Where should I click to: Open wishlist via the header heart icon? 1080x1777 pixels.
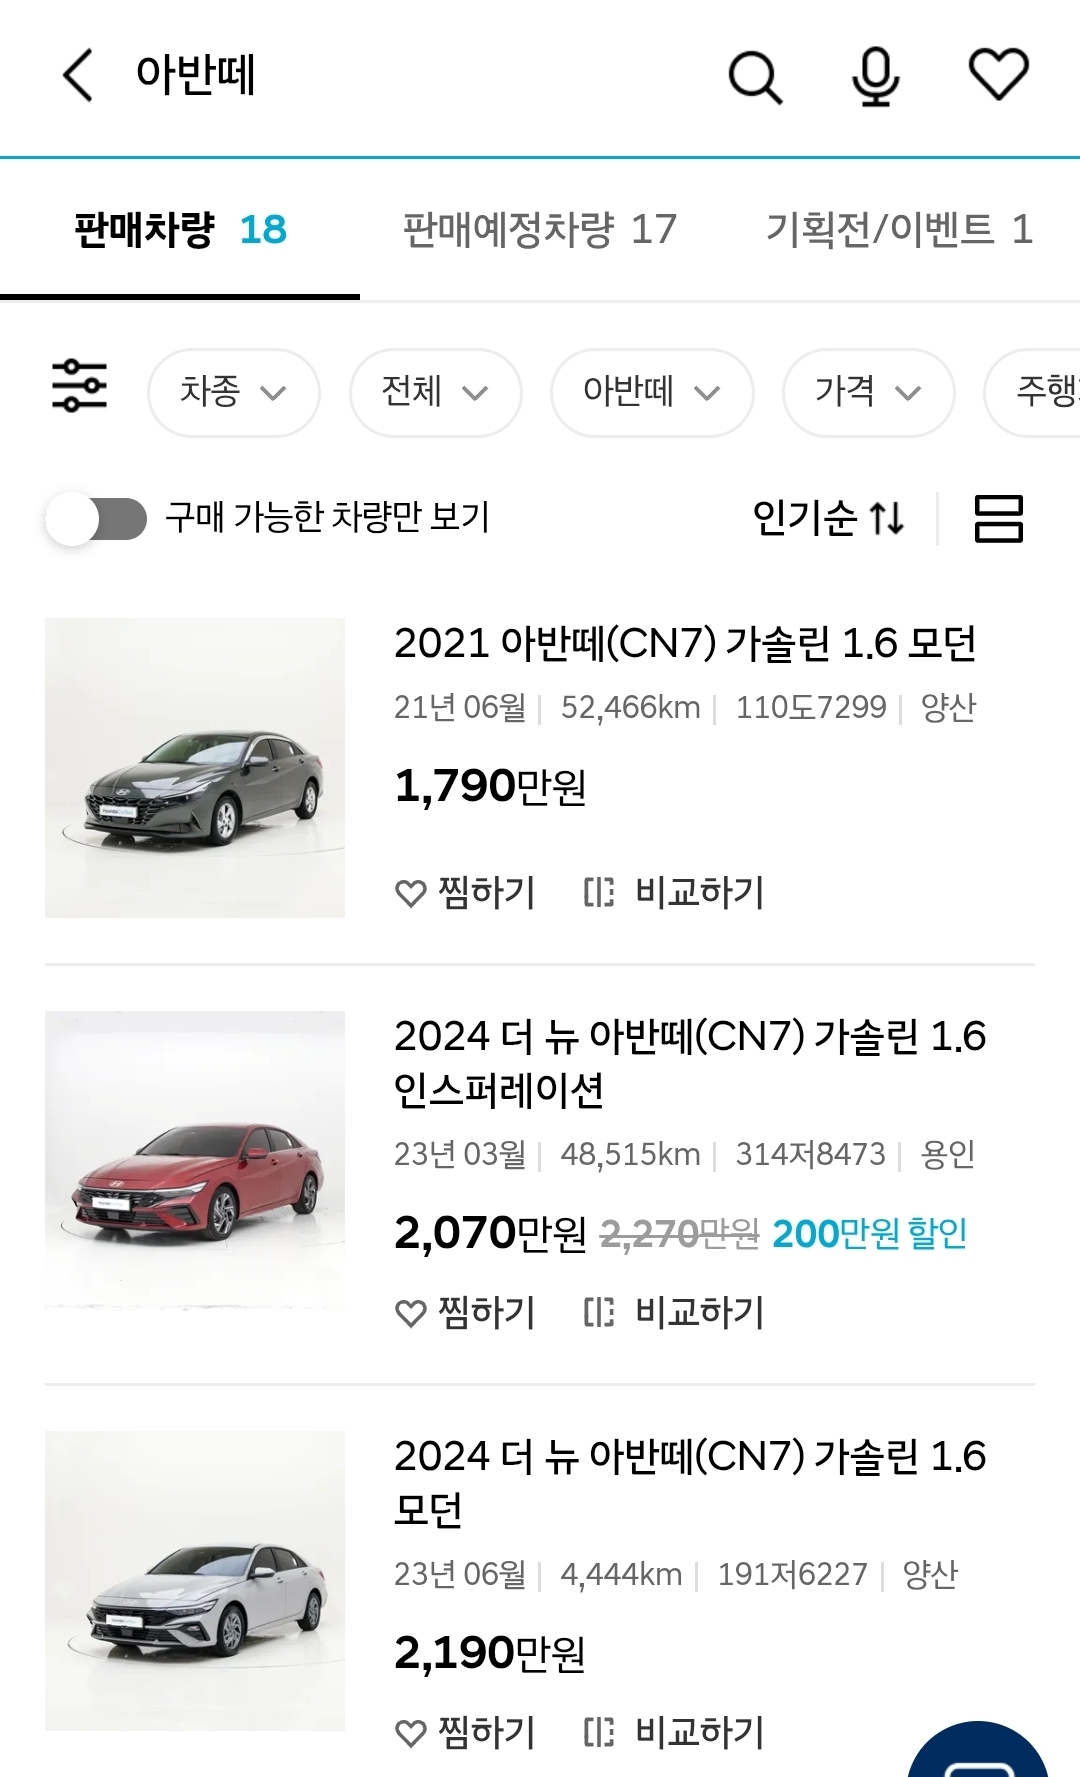coord(998,75)
